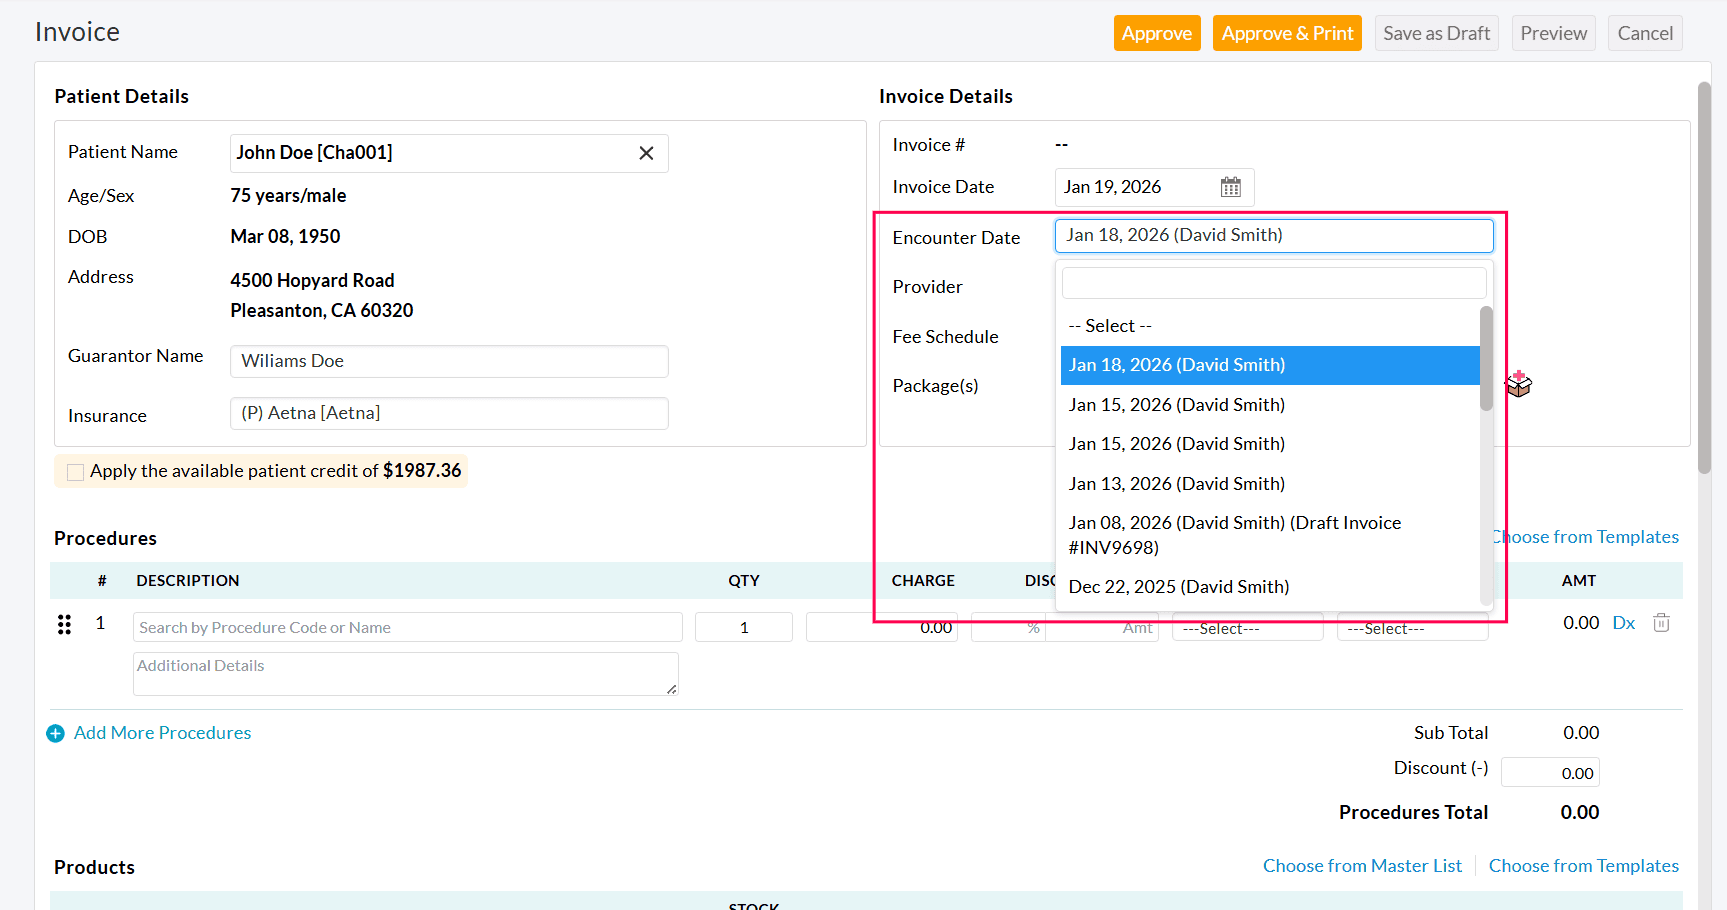
Task: Pick the Jan 08, 2026 Draft Invoice encounter
Action: pos(1234,535)
